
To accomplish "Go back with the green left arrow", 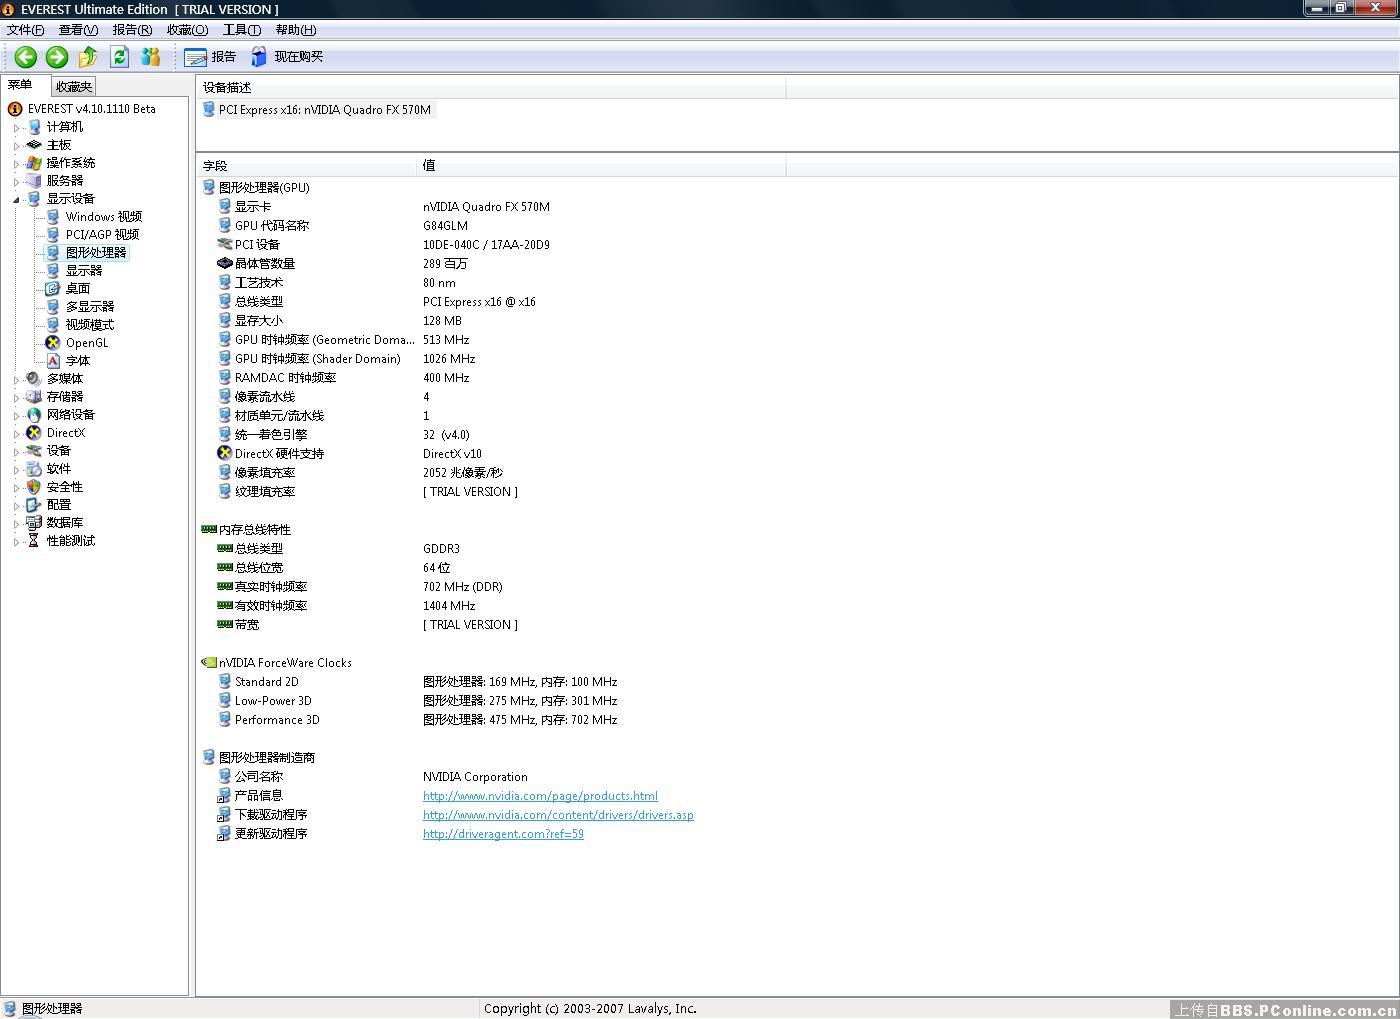I will (26, 57).
